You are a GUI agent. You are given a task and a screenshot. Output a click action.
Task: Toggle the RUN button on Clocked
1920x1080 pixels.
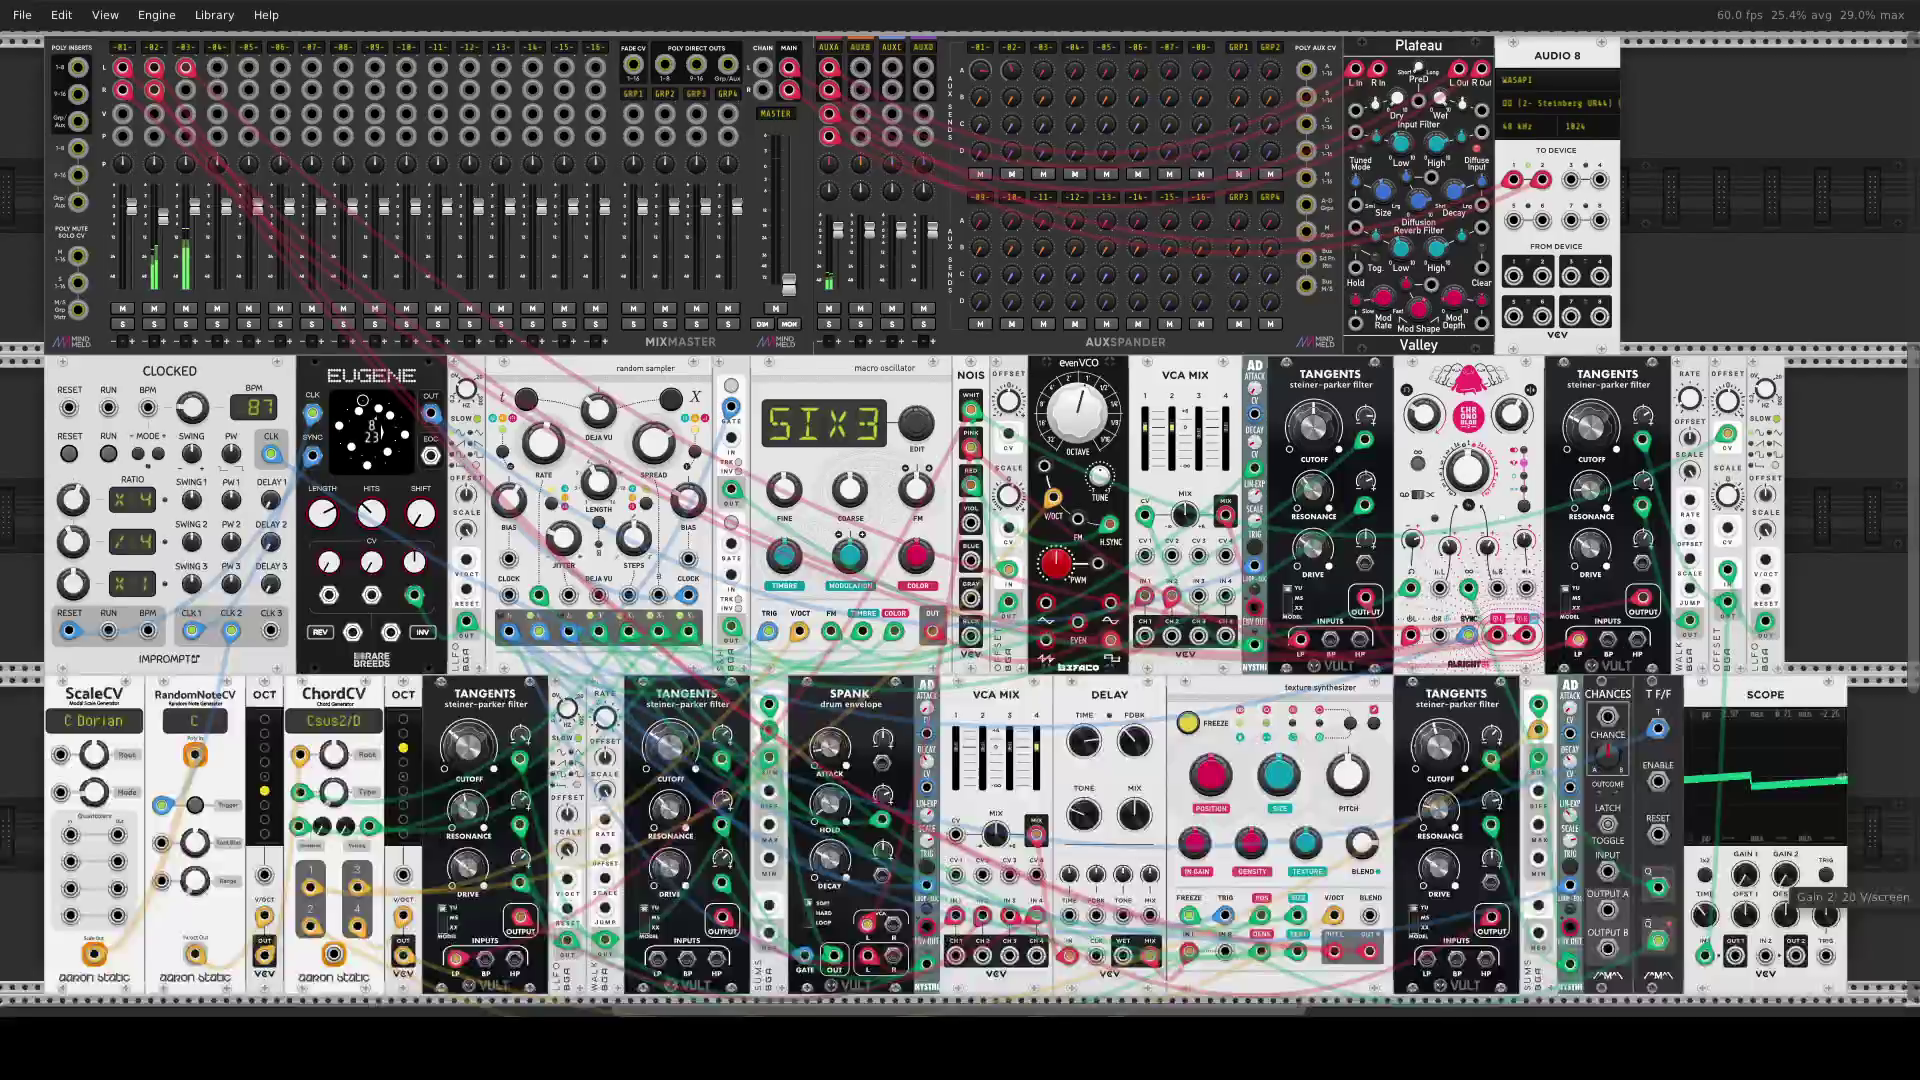click(108, 453)
